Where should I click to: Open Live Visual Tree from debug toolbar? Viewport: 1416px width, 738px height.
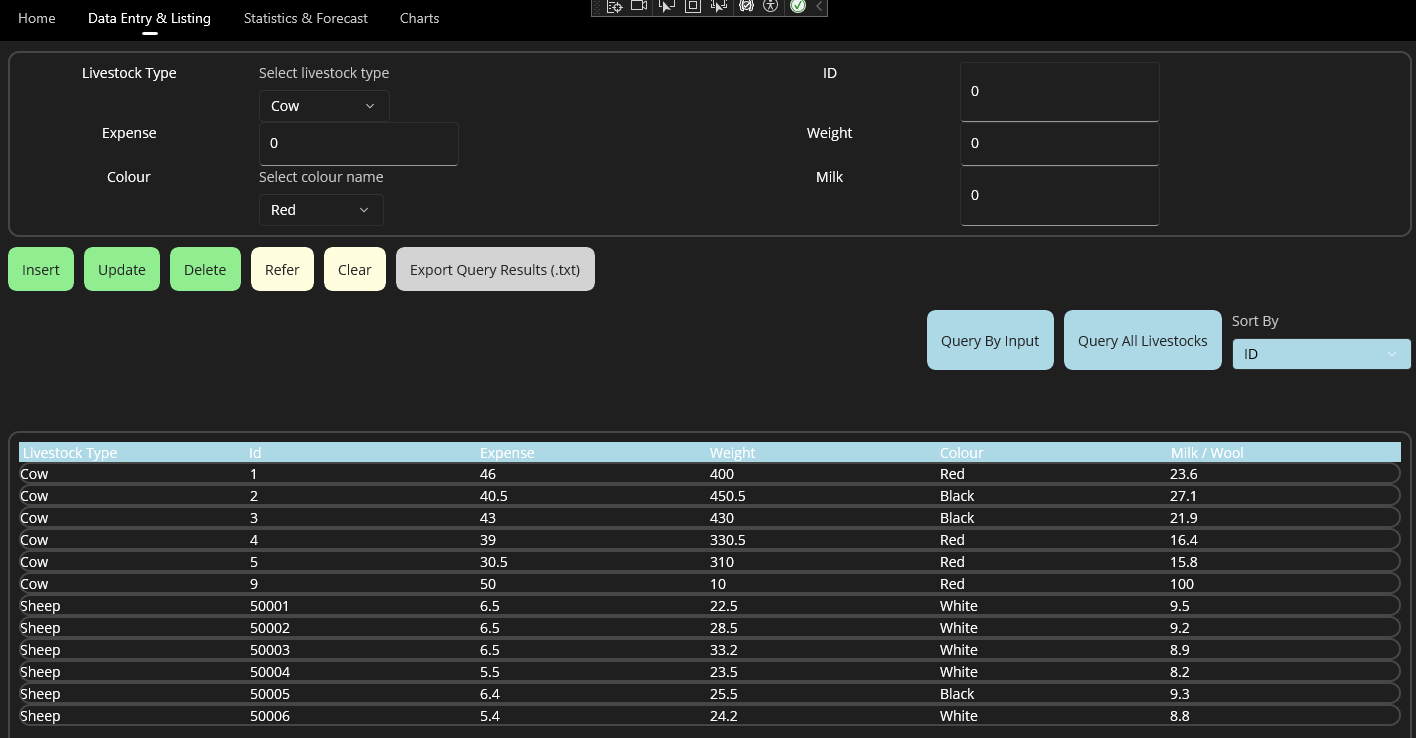click(x=614, y=6)
